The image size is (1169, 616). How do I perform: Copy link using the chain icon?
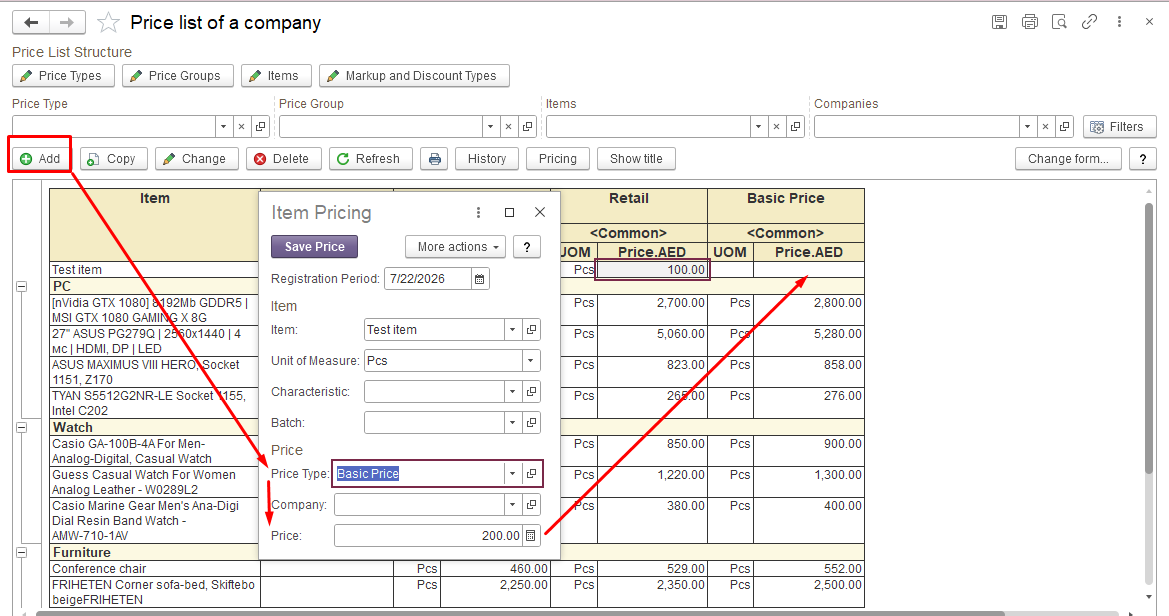click(1089, 22)
